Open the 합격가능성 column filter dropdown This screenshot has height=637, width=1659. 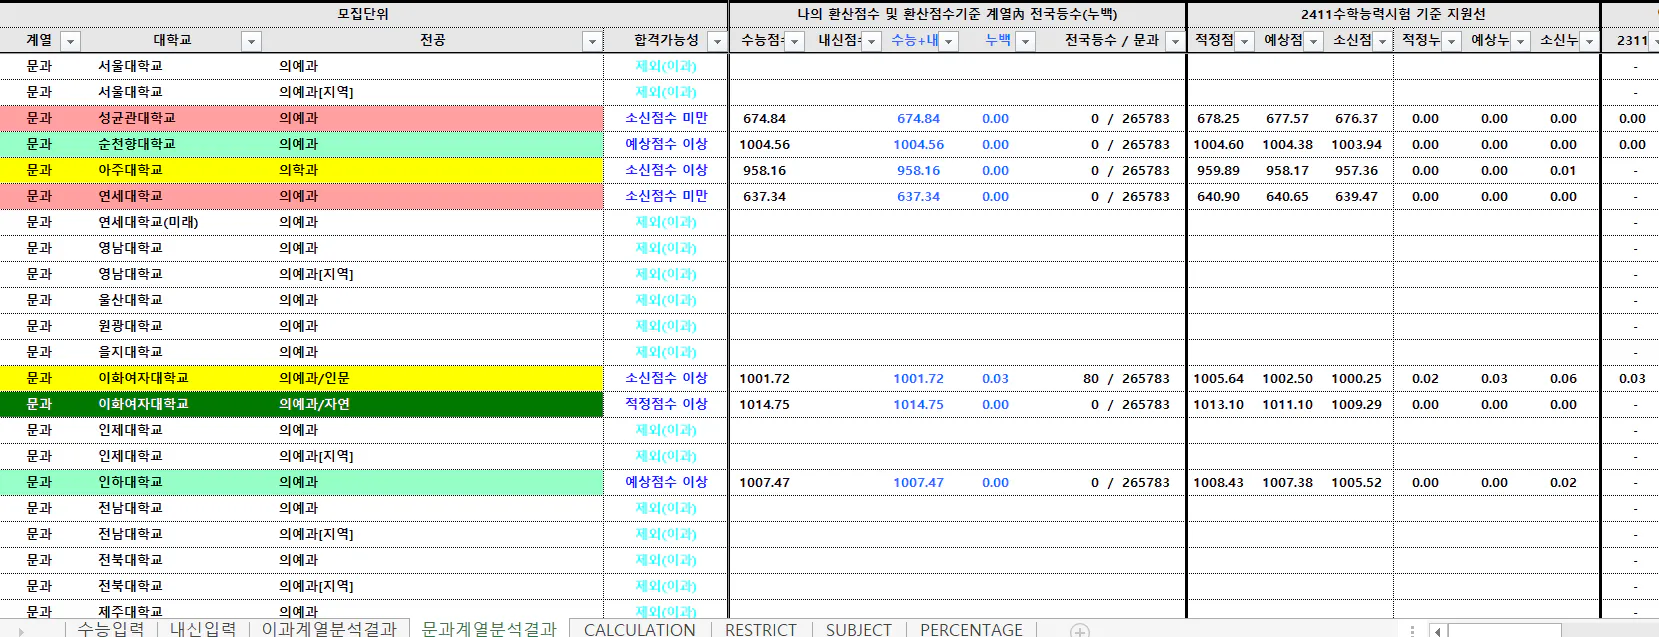[x=717, y=41]
